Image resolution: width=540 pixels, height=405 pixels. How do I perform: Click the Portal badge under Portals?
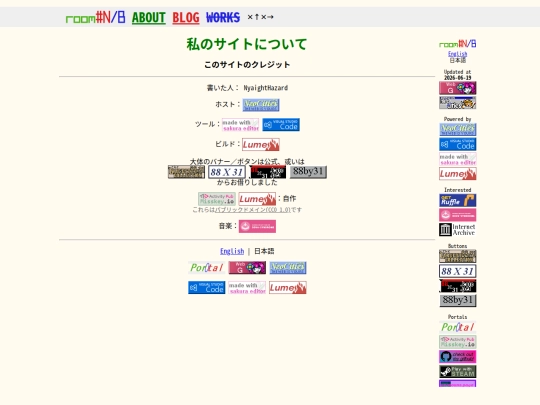click(x=458, y=327)
